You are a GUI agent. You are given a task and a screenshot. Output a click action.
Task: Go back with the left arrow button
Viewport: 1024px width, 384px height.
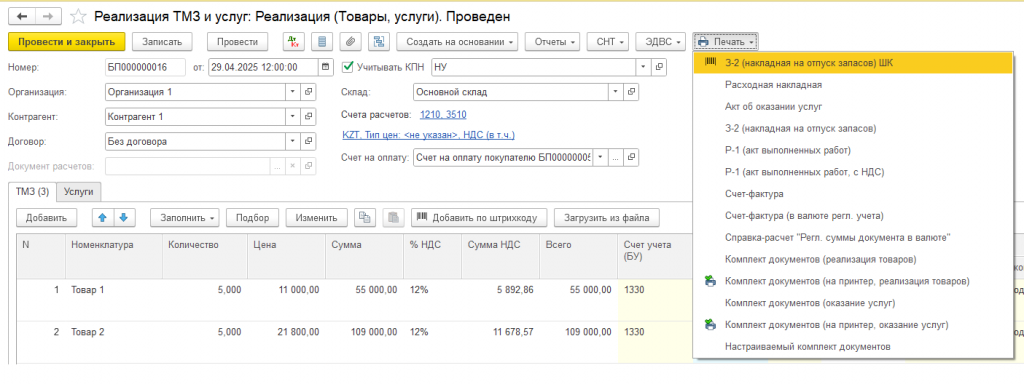[x=22, y=16]
